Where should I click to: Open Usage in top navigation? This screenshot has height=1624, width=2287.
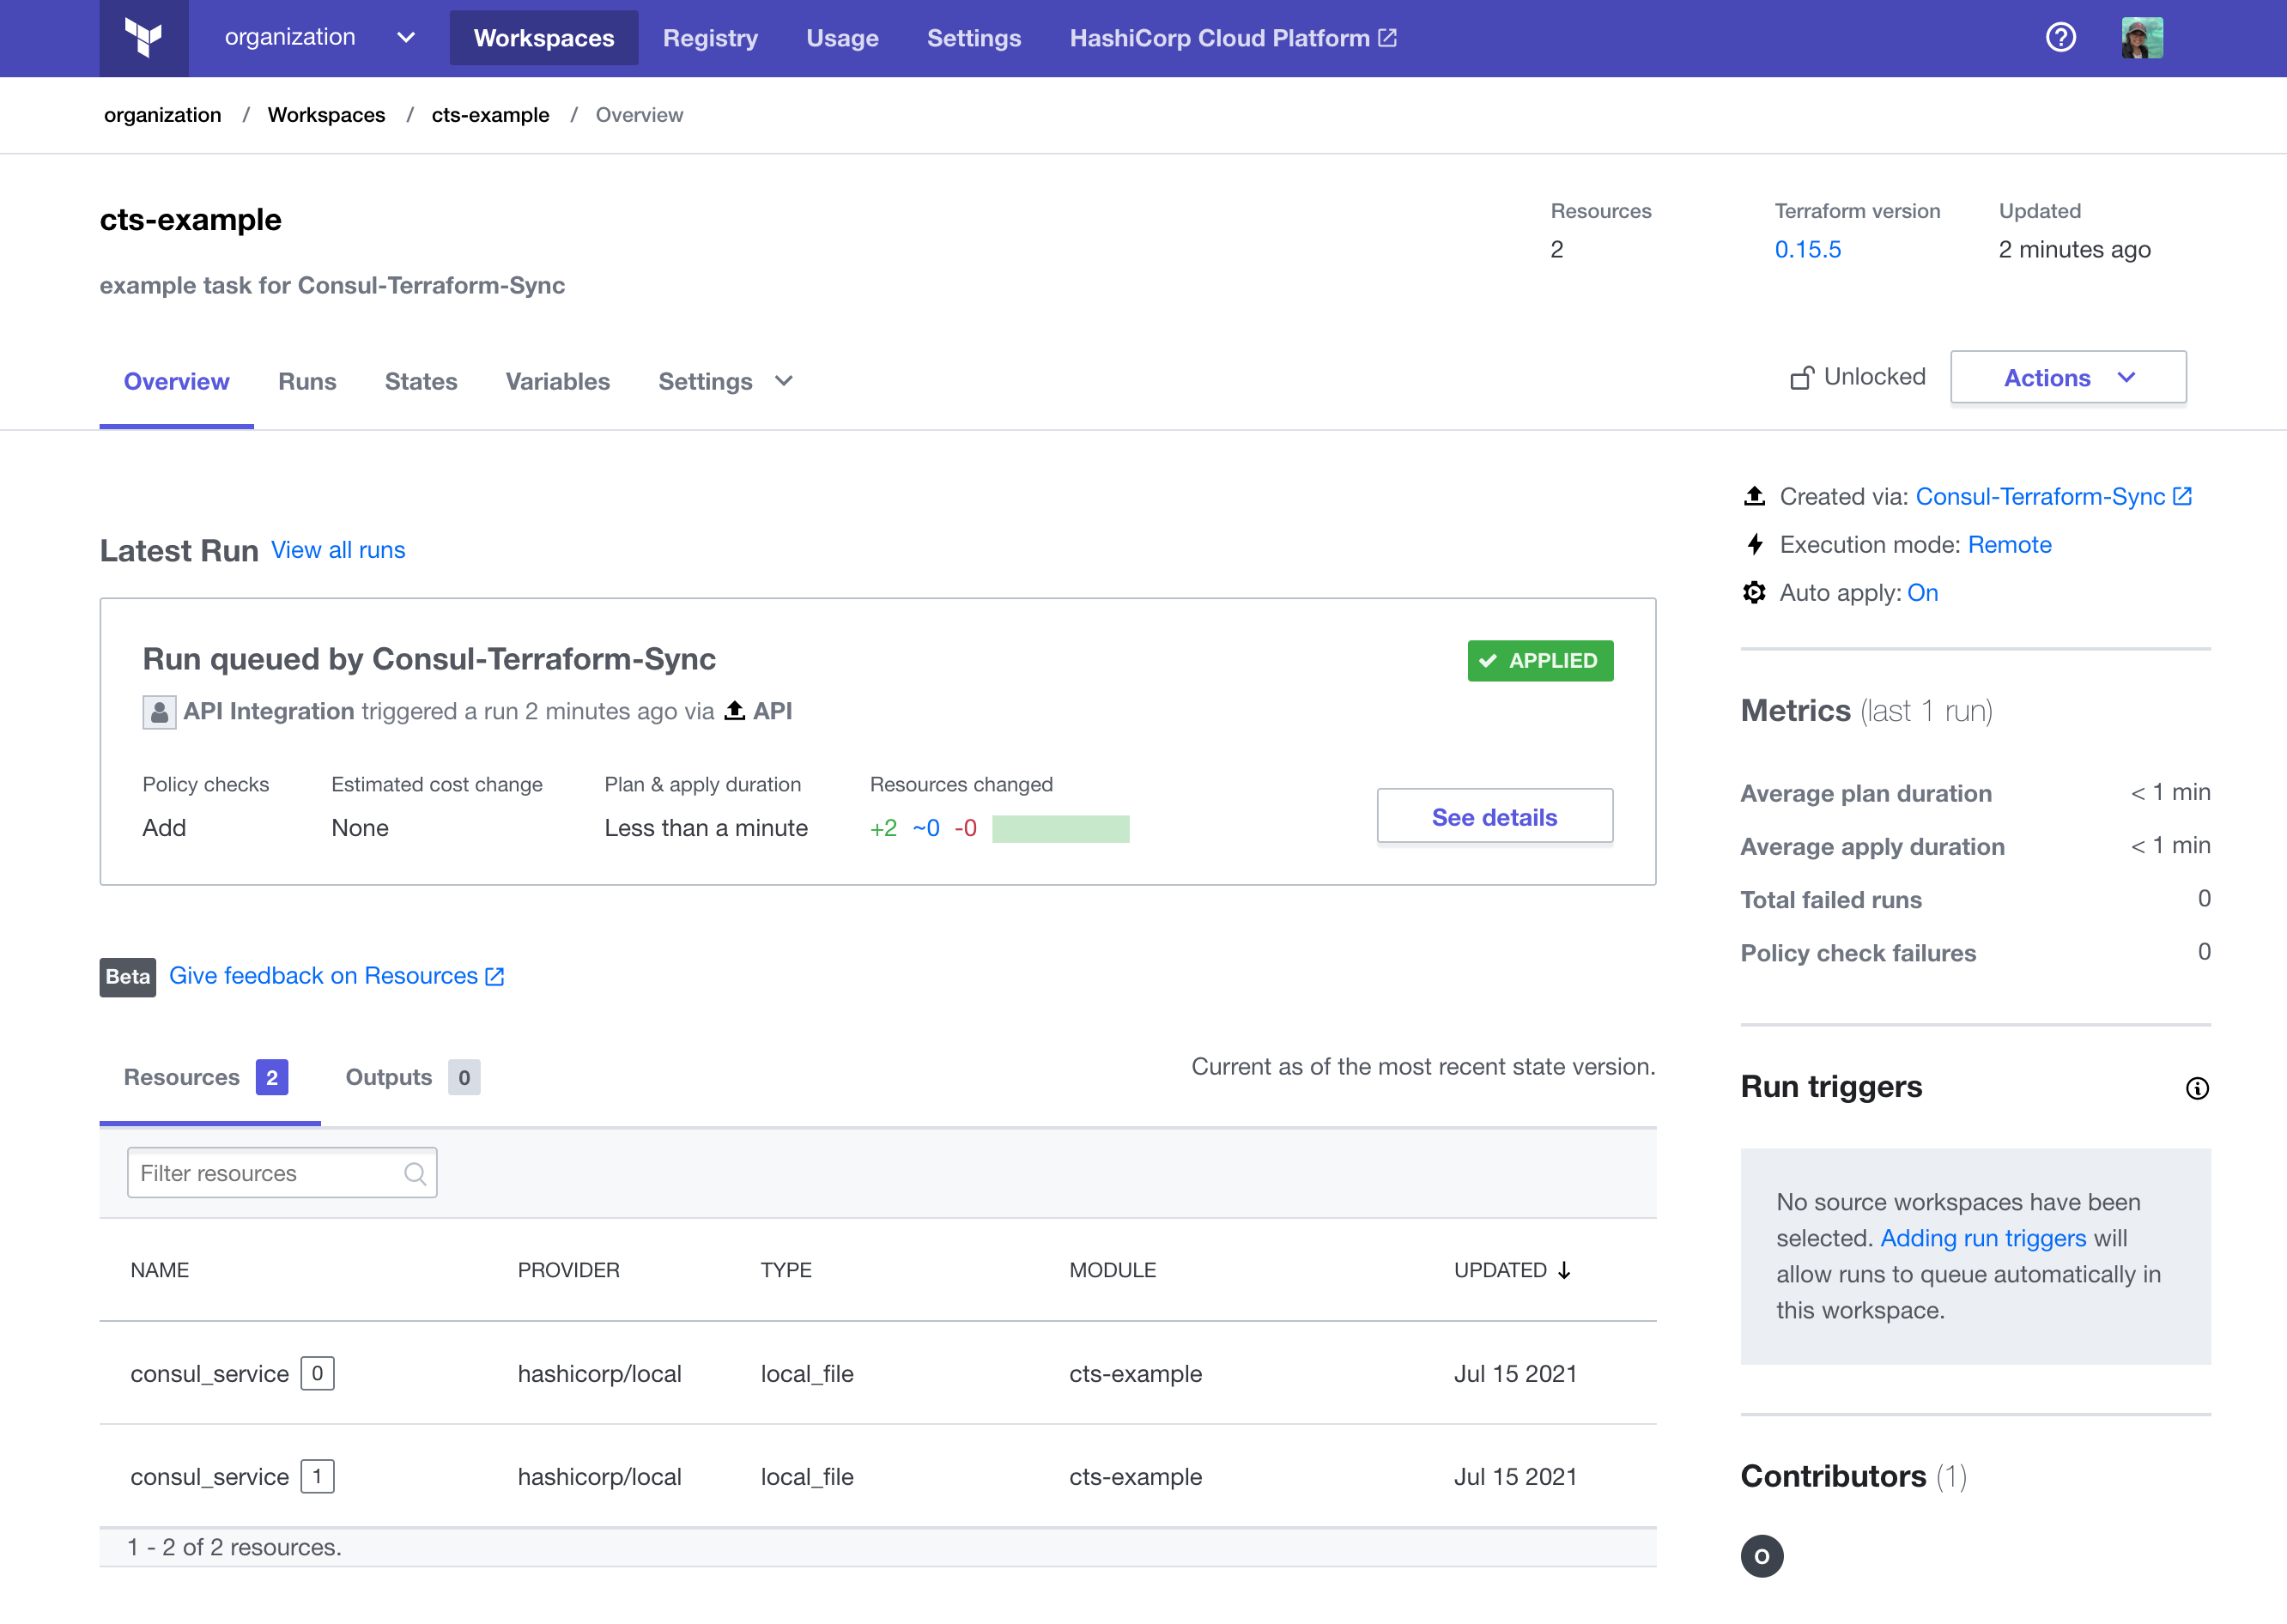click(x=842, y=38)
